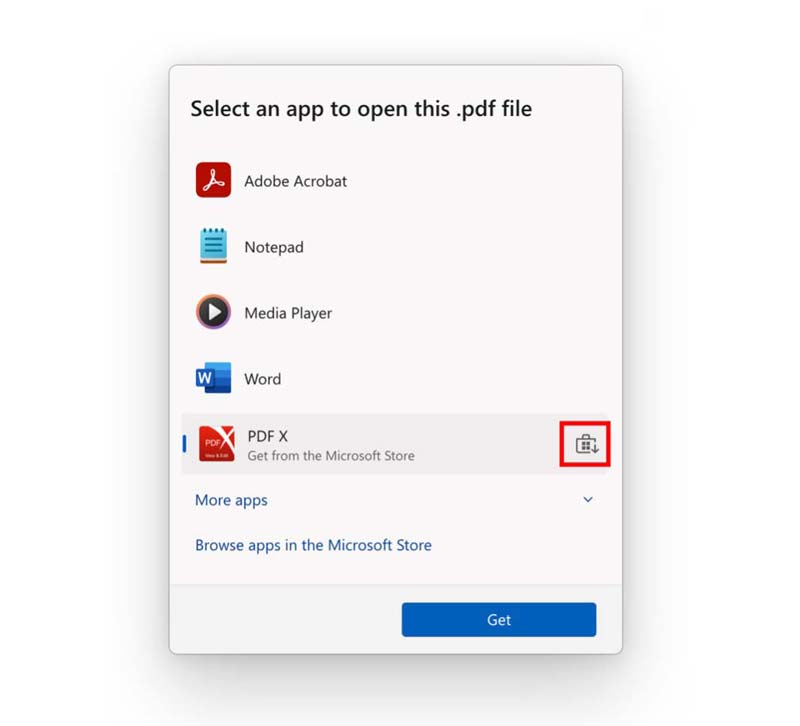This screenshot has width=800, height=726.
Task: Click the Media Player app icon
Action: [x=213, y=312]
